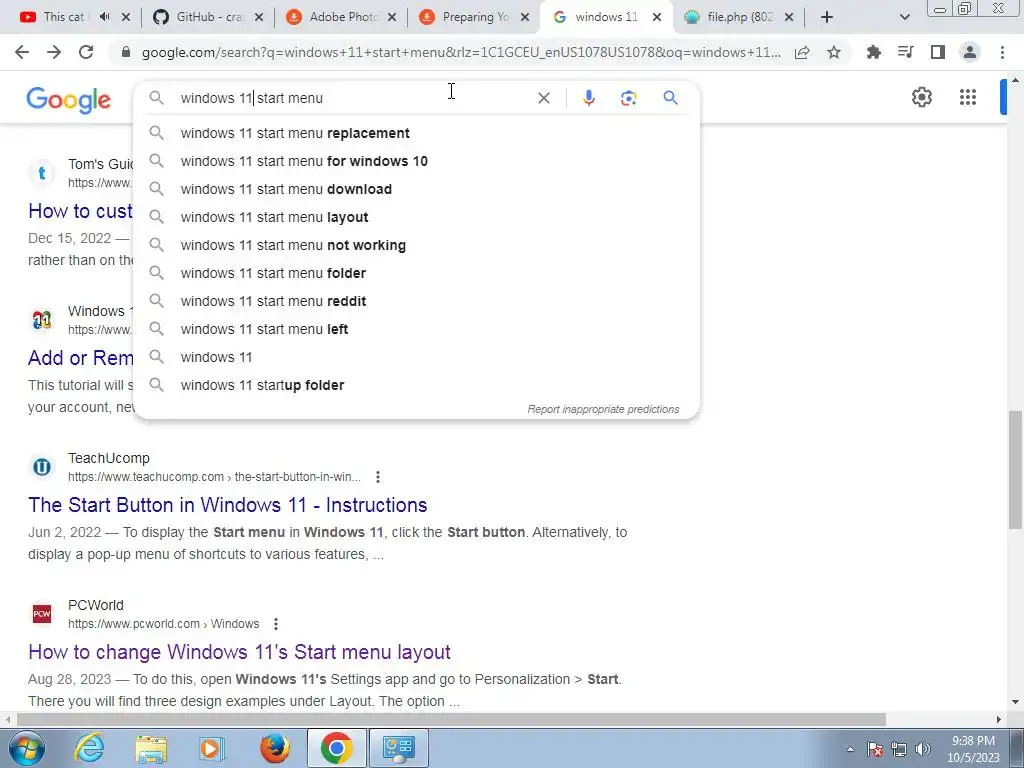Choose suggestion 'start menu download'
This screenshot has width=1024, height=768.
pyautogui.click(x=416, y=189)
